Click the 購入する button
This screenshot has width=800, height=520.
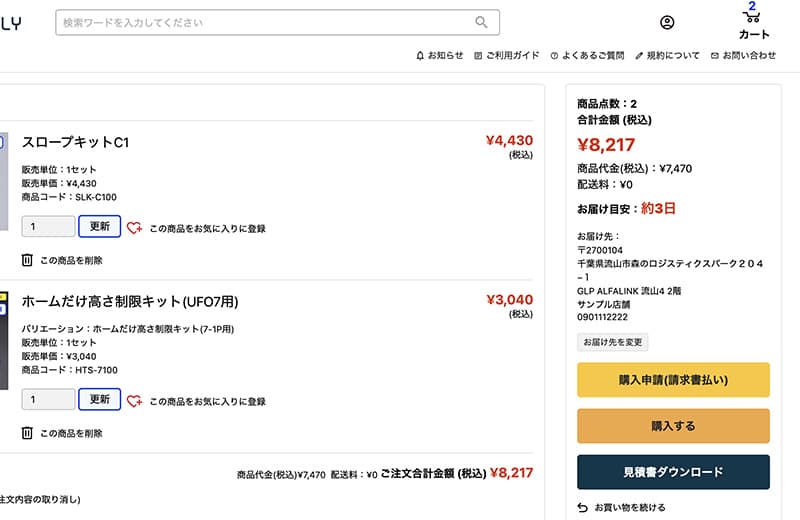click(673, 426)
